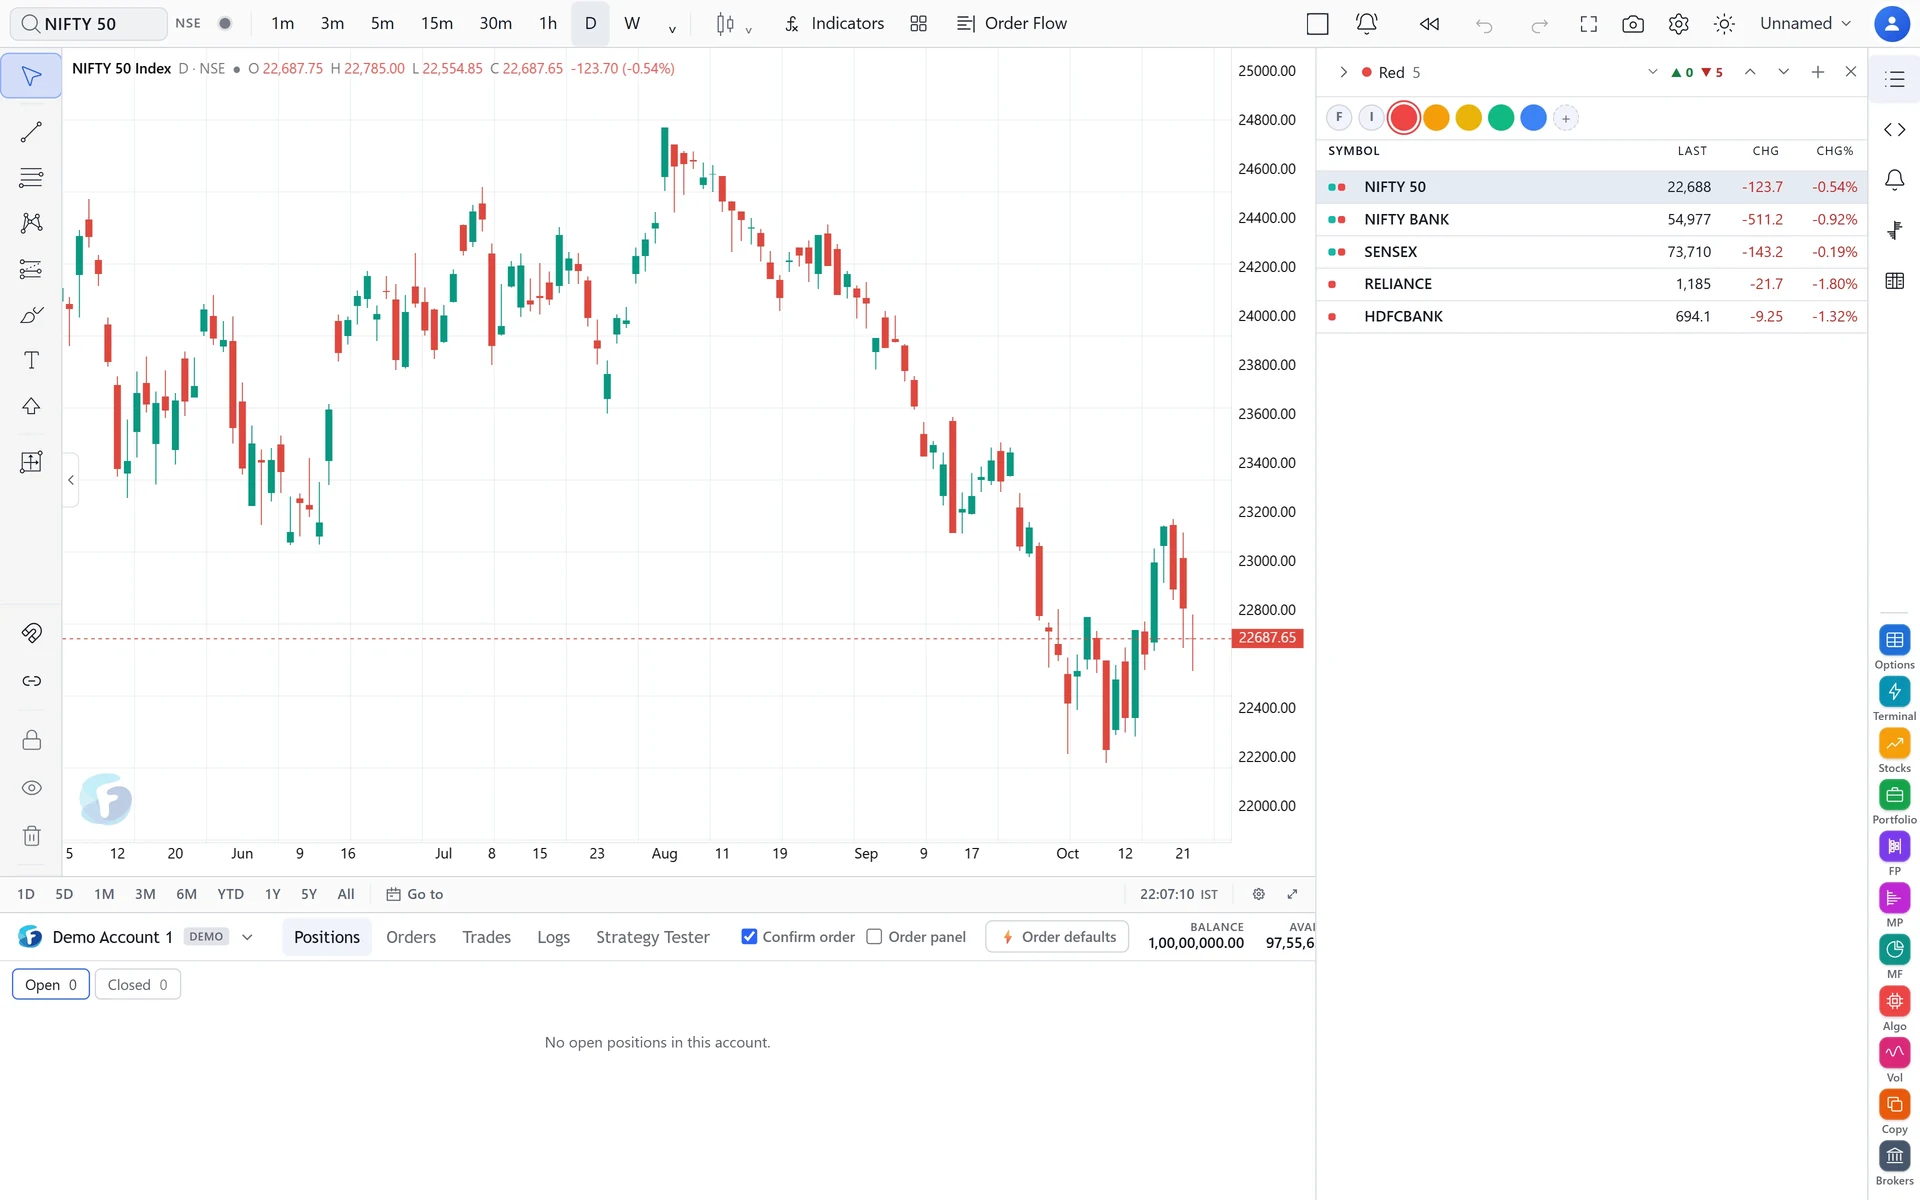Select the orange watchlist color flag
The height and width of the screenshot is (1200, 1920).
point(1436,118)
